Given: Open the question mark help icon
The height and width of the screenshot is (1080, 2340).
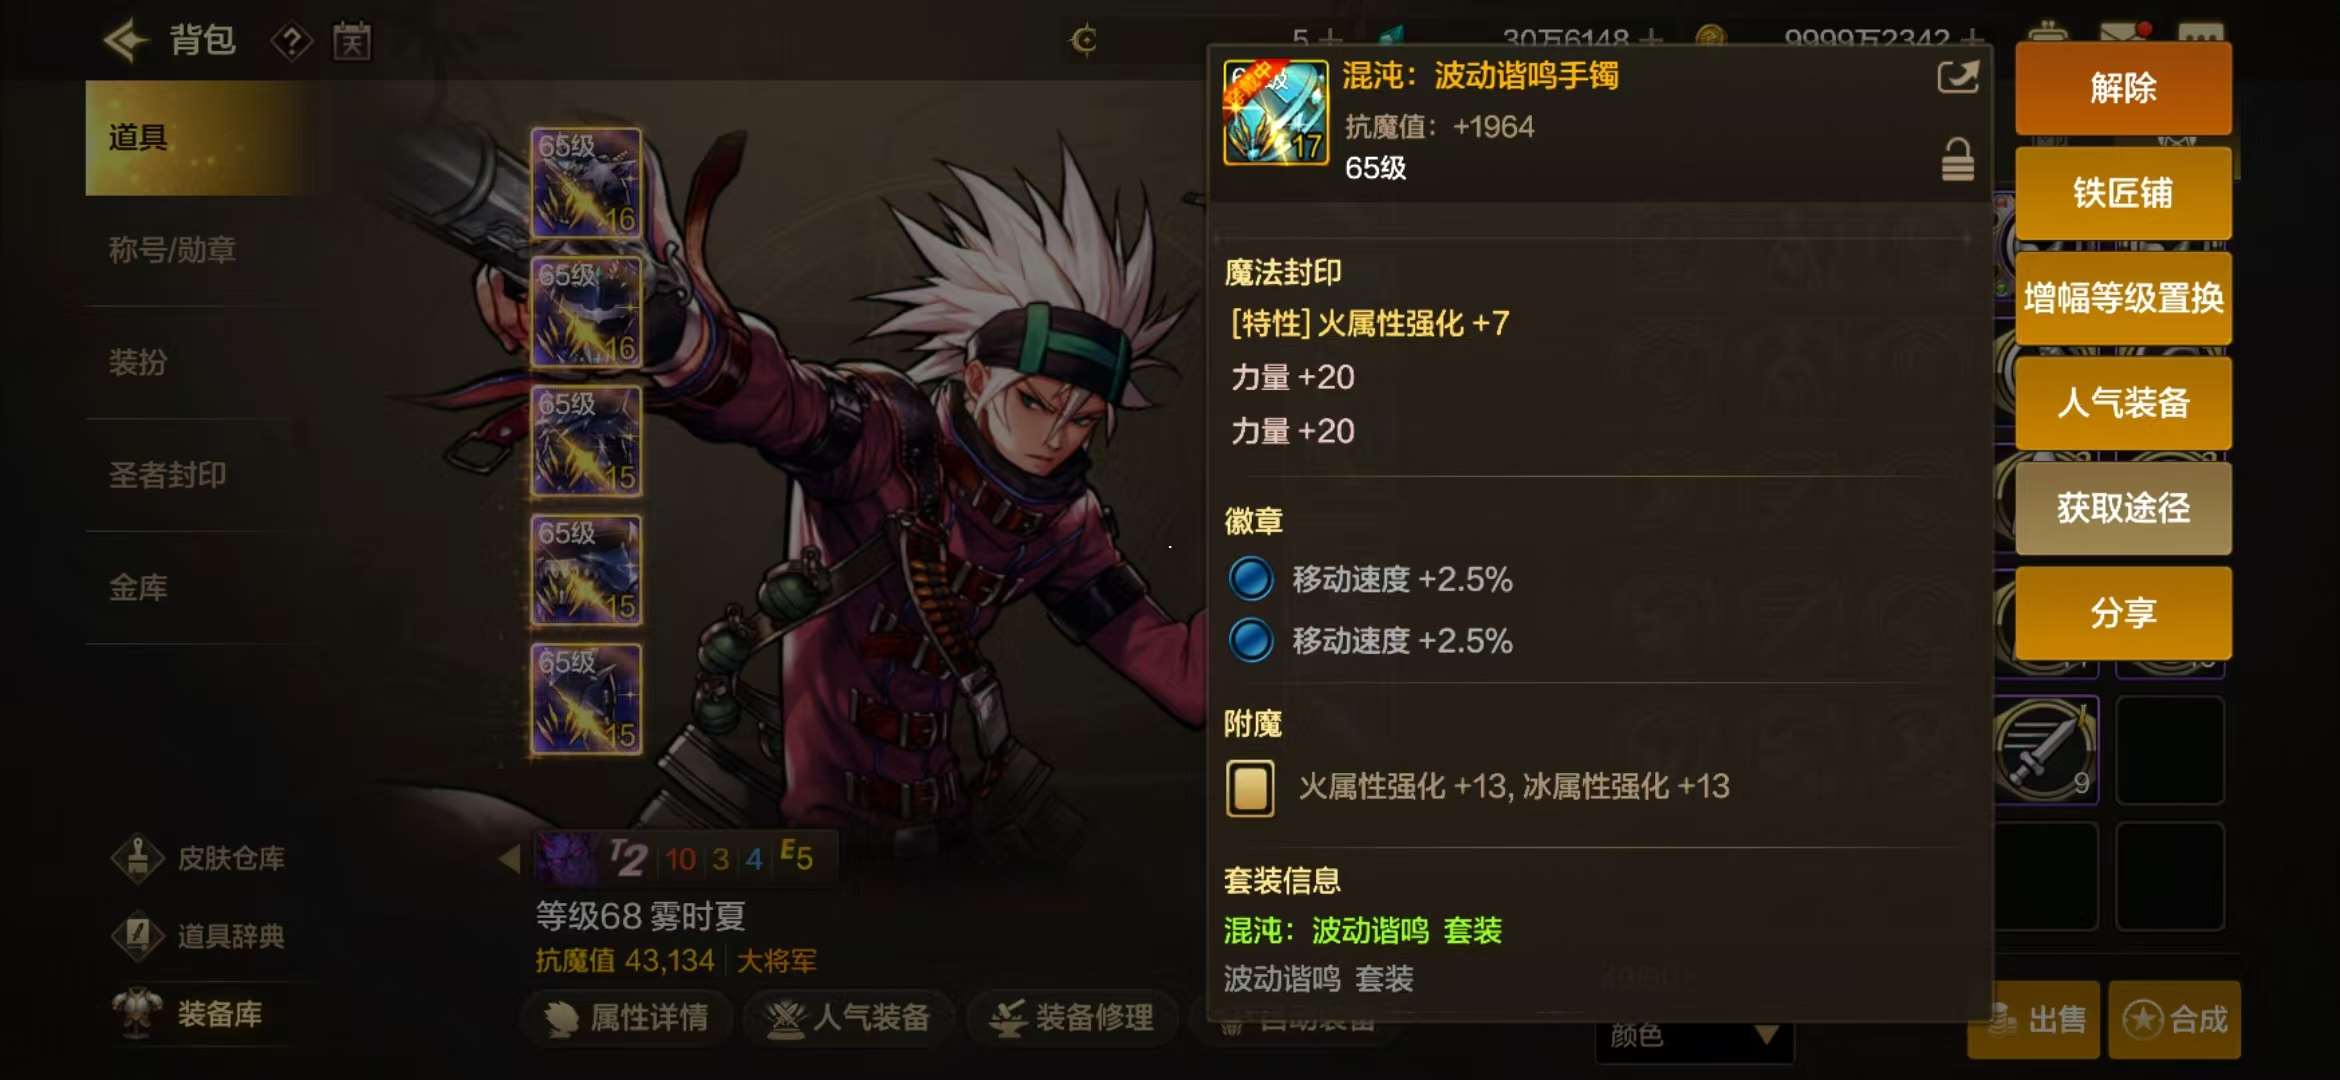Looking at the screenshot, I should [291, 42].
